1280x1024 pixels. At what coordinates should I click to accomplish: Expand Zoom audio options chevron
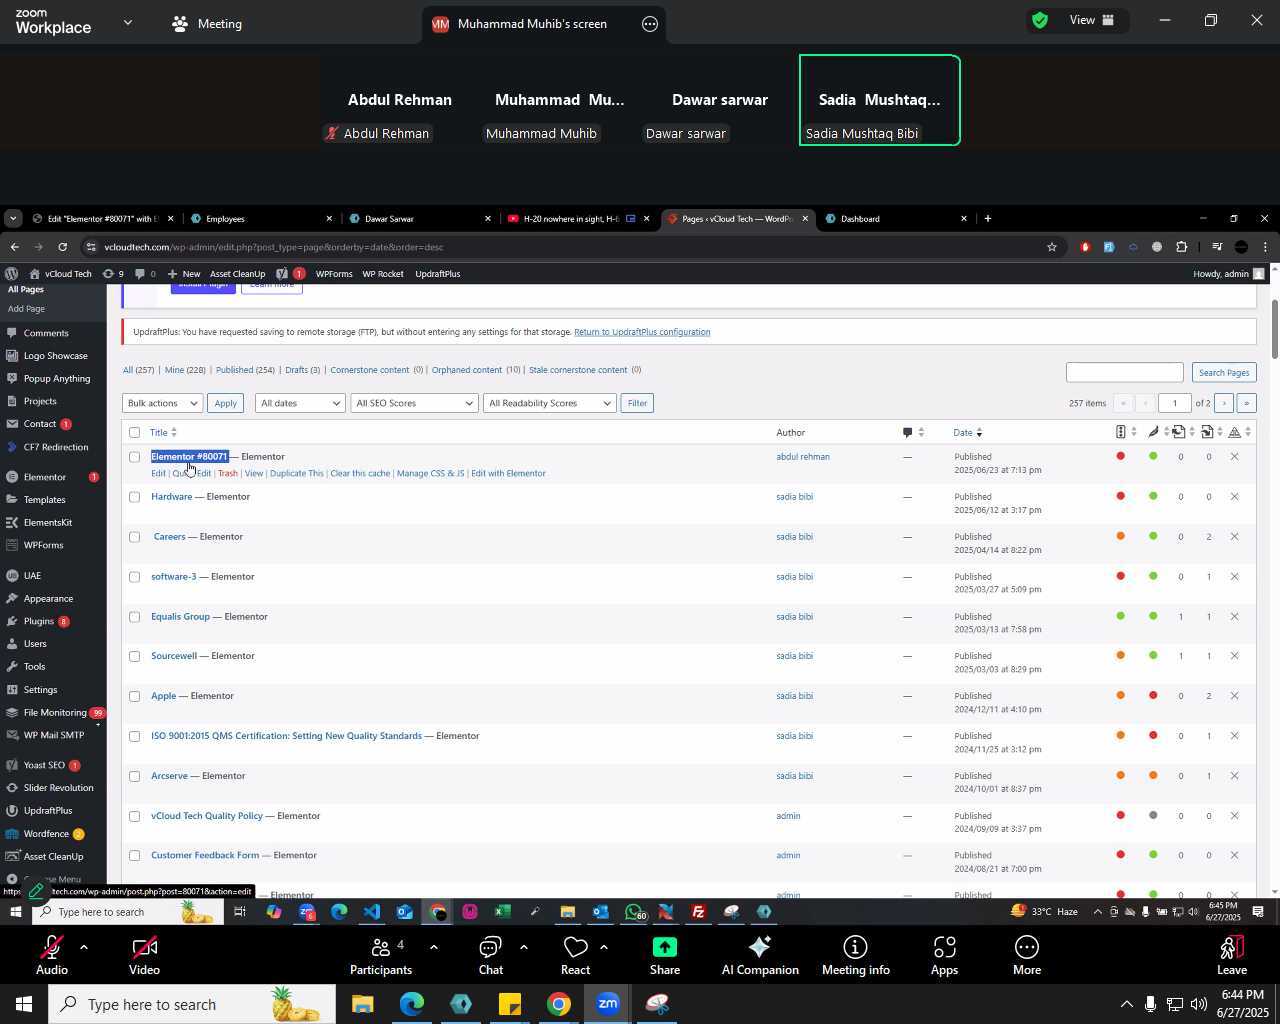84,946
